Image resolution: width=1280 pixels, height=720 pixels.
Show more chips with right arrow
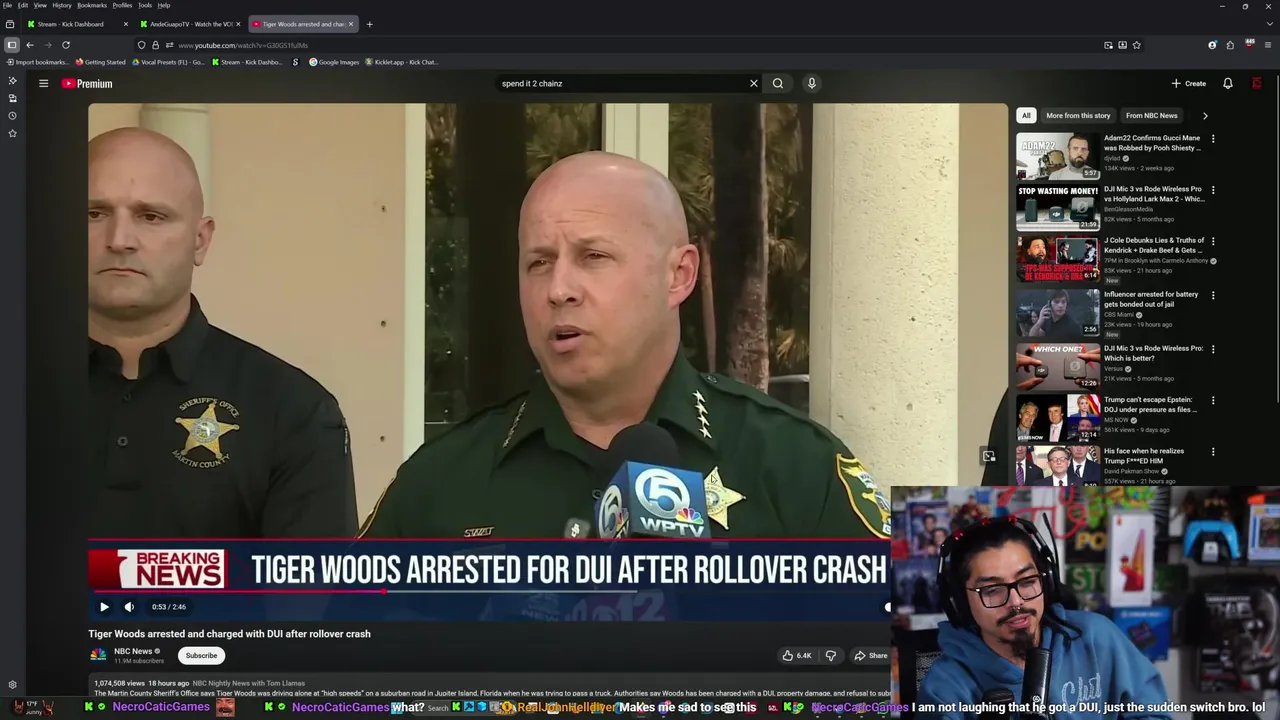click(x=1205, y=116)
